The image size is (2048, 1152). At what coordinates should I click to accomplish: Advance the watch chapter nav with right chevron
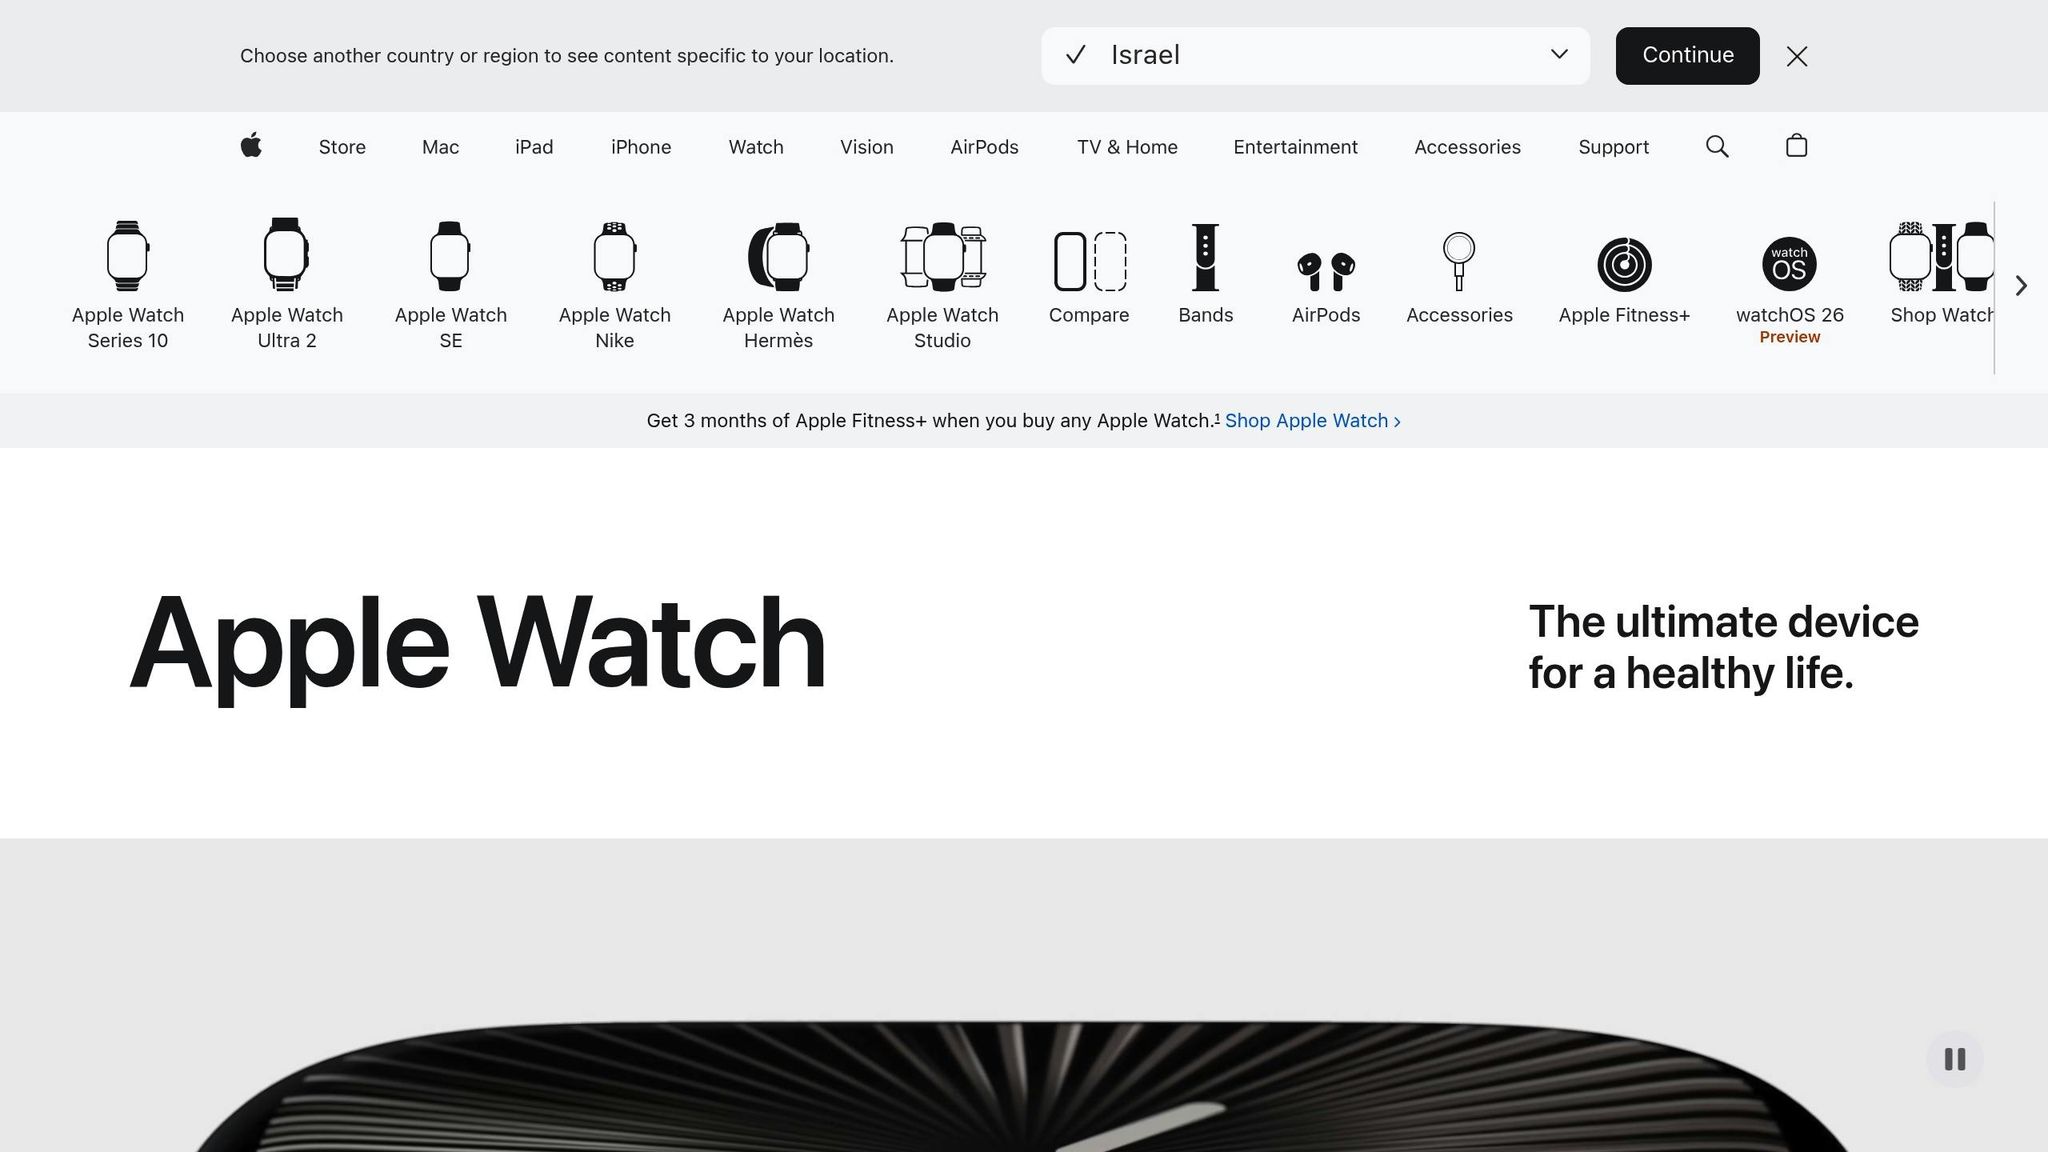(2021, 286)
